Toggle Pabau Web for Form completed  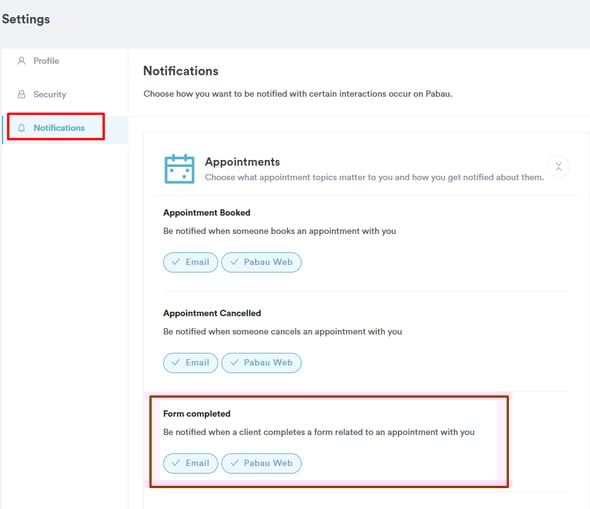coord(262,463)
